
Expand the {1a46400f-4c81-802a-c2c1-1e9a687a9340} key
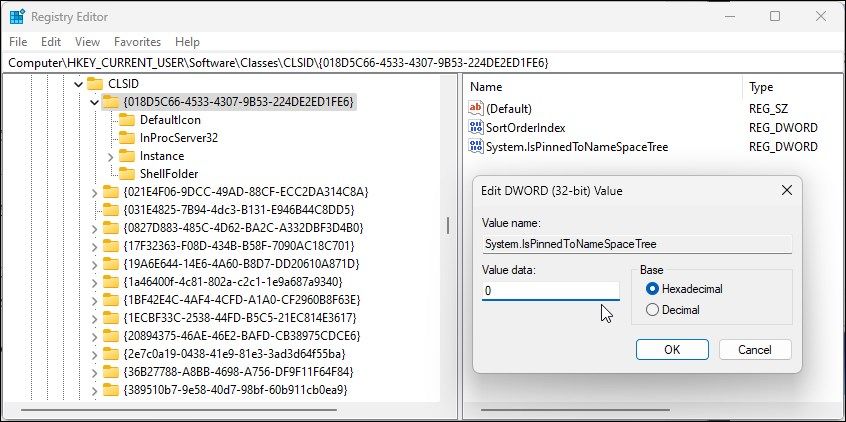click(x=95, y=283)
